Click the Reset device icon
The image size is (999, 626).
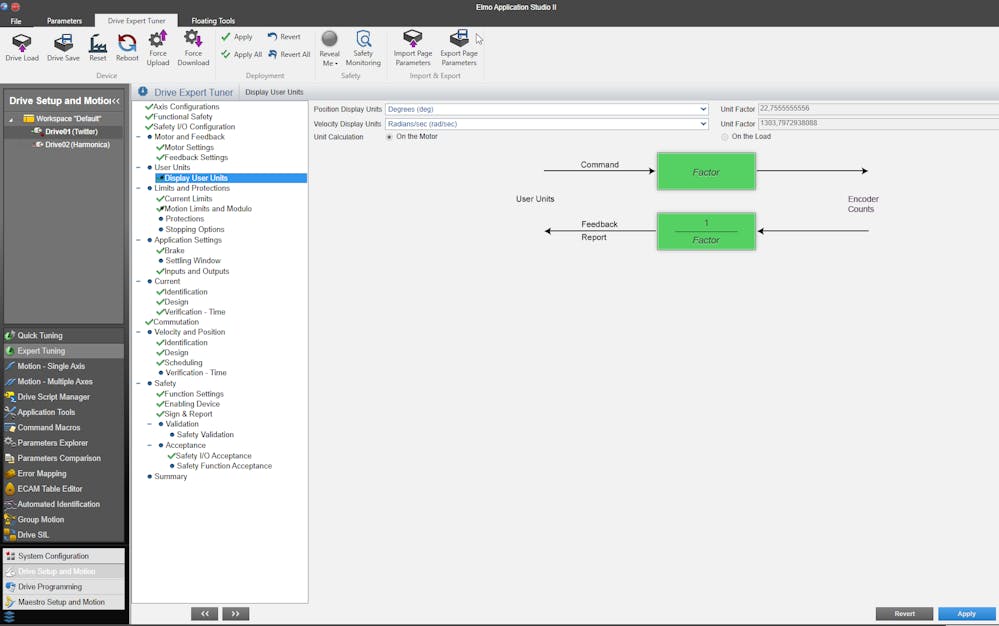[x=97, y=43]
